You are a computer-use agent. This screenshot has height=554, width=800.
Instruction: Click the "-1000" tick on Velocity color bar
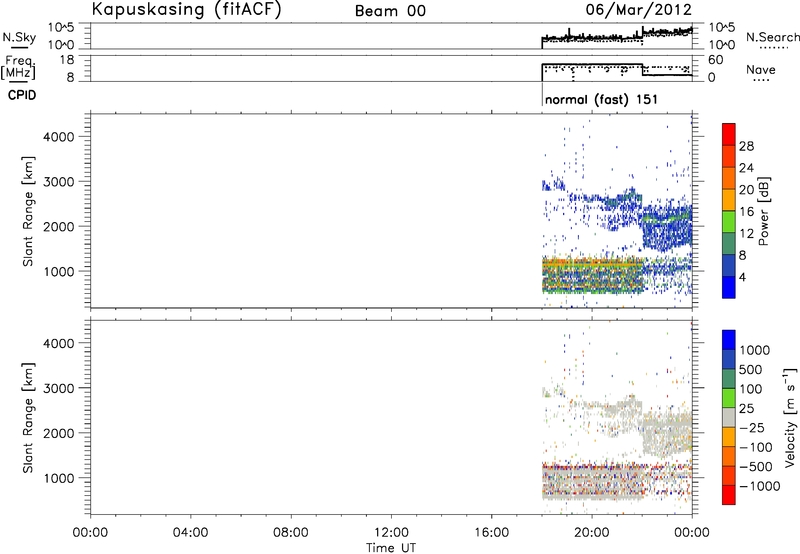759,486
